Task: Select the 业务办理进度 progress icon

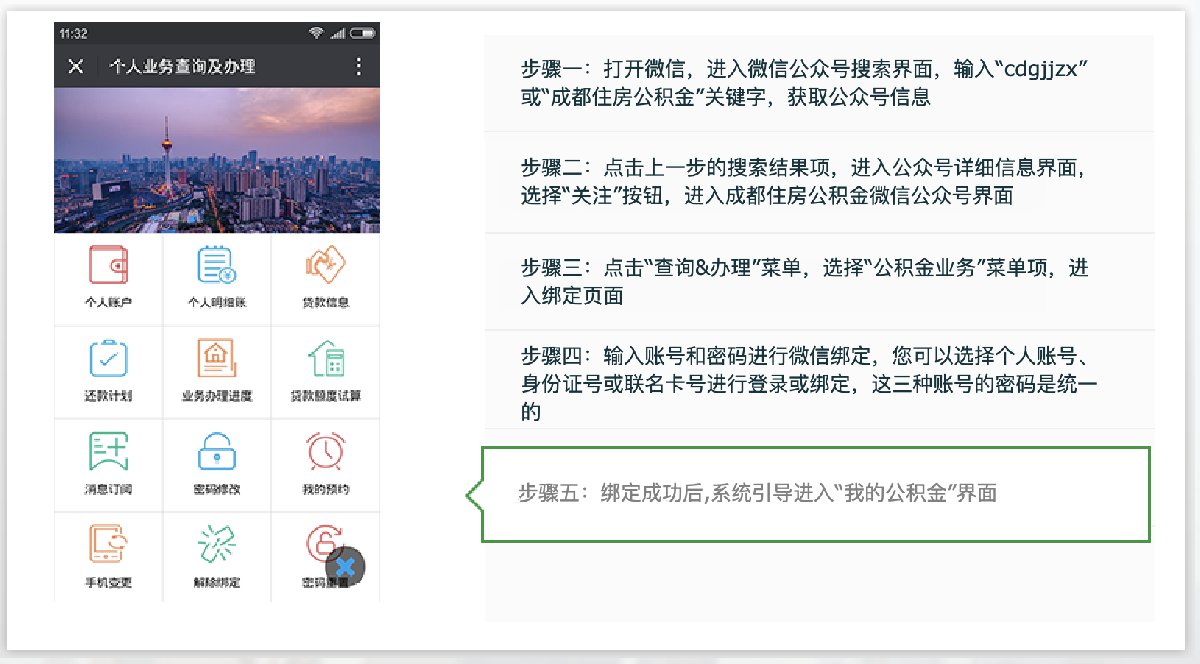Action: click(216, 358)
